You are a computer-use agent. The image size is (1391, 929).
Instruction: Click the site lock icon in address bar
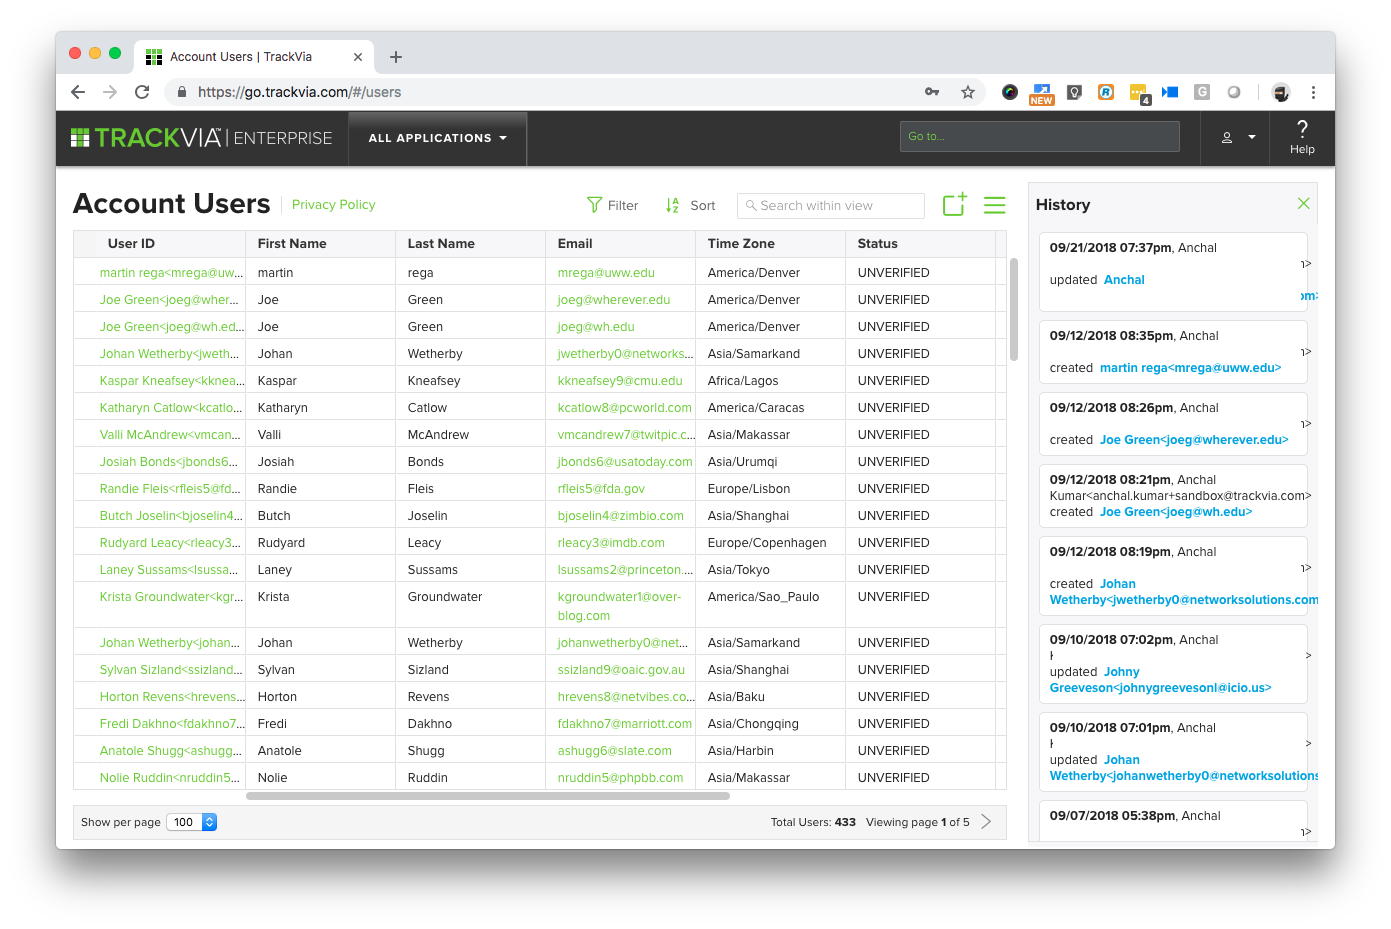(x=182, y=92)
